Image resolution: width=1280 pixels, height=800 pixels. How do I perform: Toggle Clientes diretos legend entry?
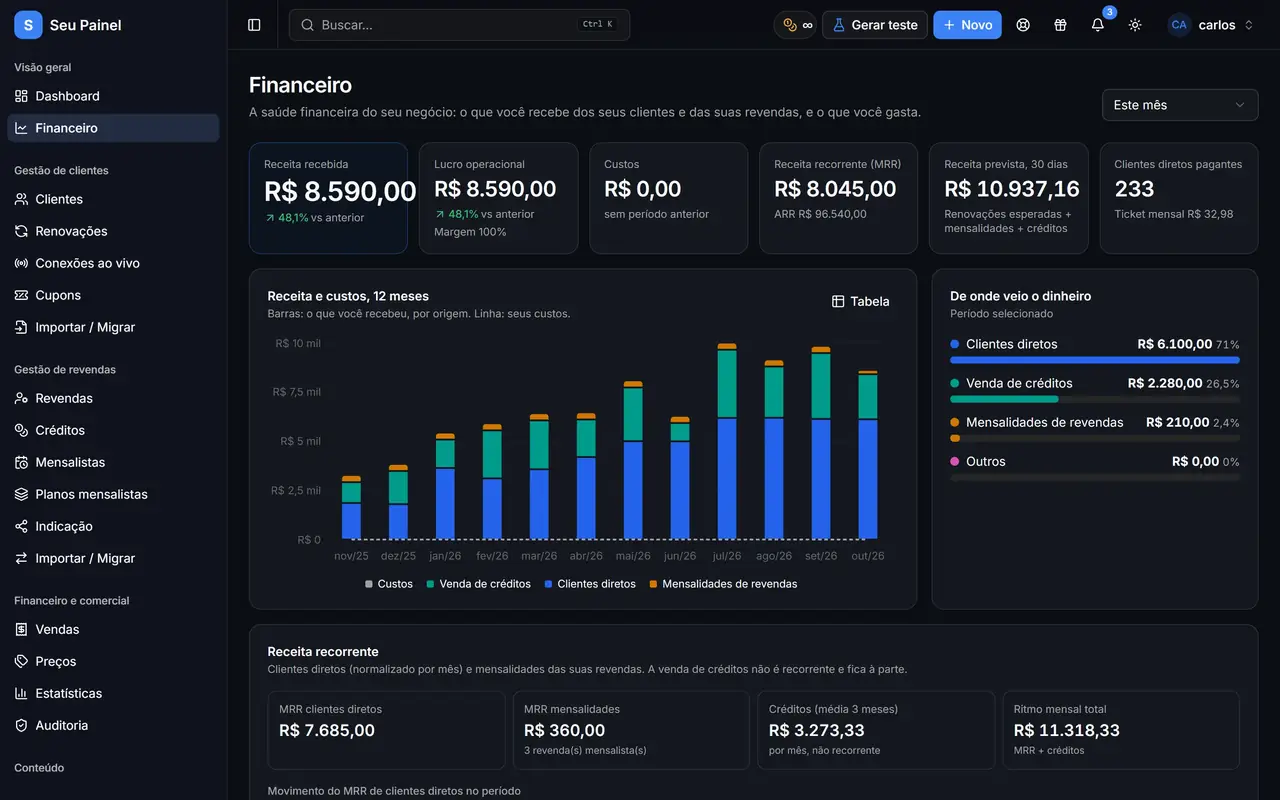tap(590, 584)
